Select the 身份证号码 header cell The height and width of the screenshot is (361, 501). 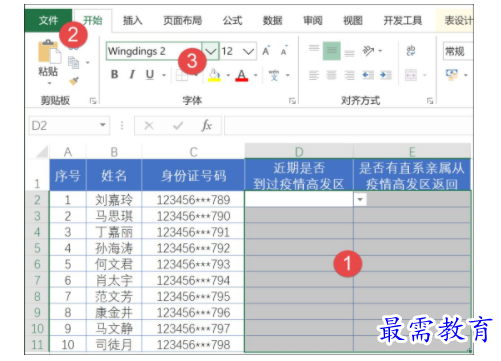click(193, 175)
